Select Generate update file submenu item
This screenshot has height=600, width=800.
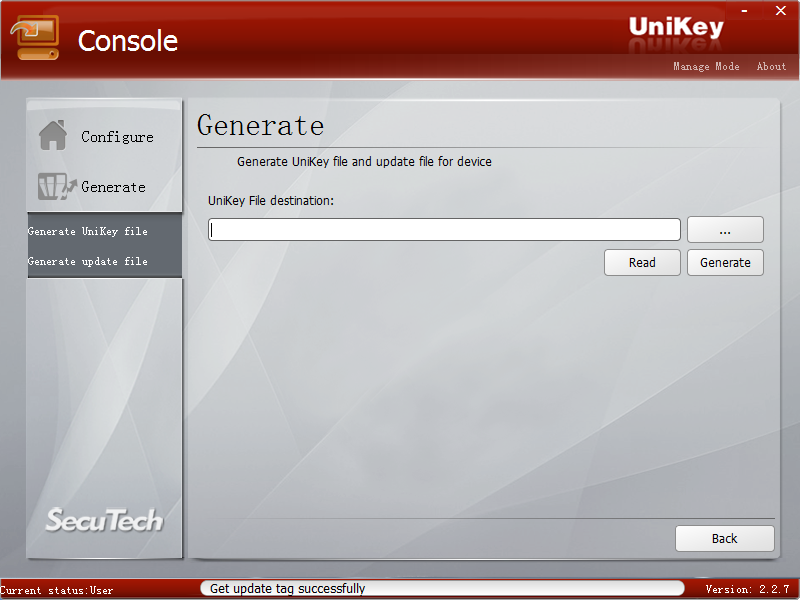point(88,261)
